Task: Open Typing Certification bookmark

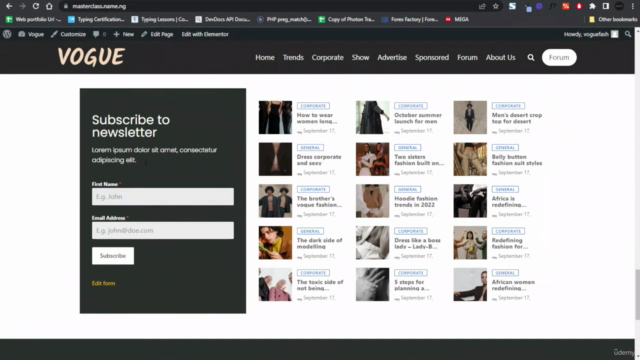Action: [x=96, y=19]
